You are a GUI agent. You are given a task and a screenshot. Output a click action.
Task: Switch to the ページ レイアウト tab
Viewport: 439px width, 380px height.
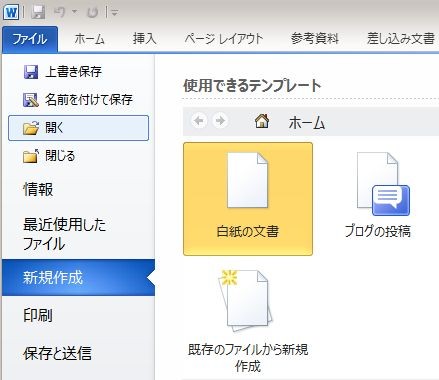click(x=224, y=39)
